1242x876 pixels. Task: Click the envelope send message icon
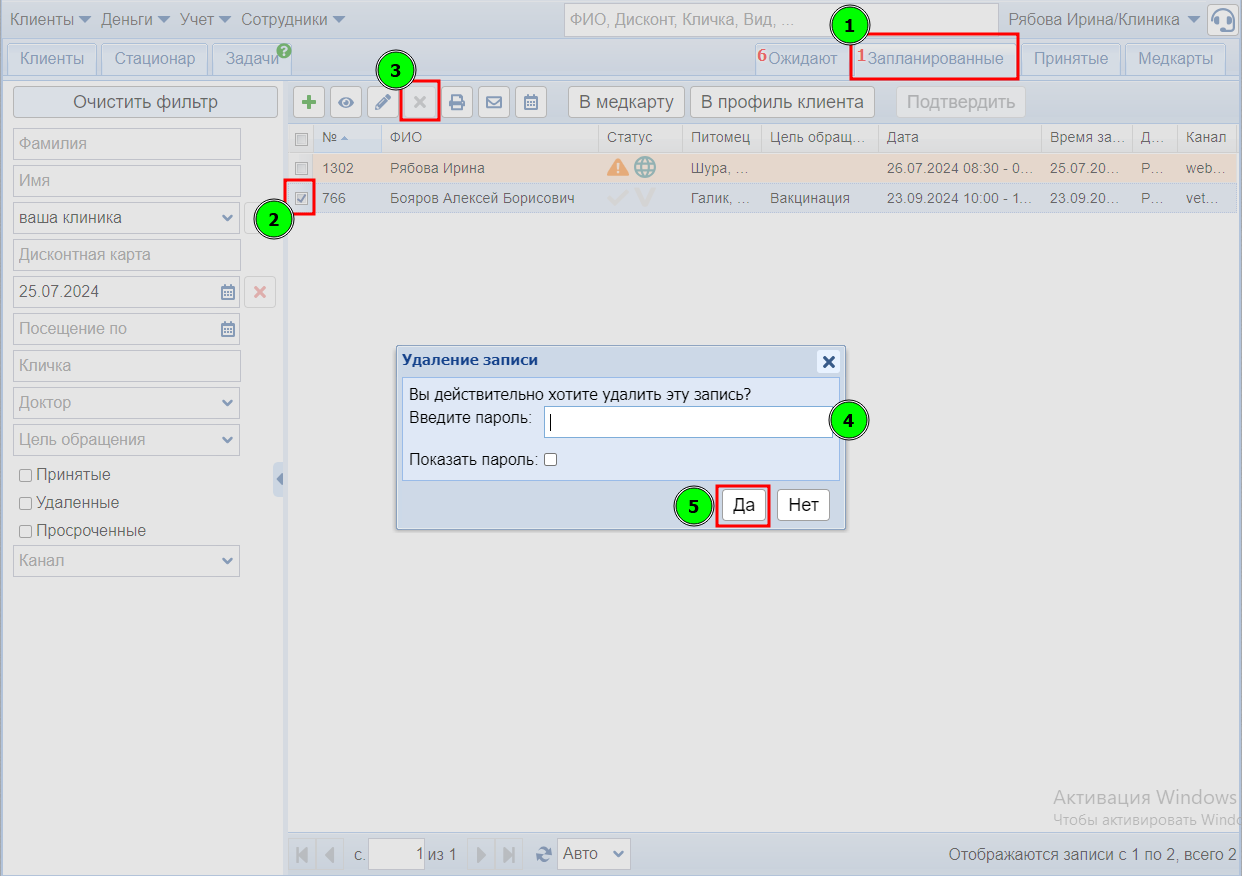tap(493, 102)
